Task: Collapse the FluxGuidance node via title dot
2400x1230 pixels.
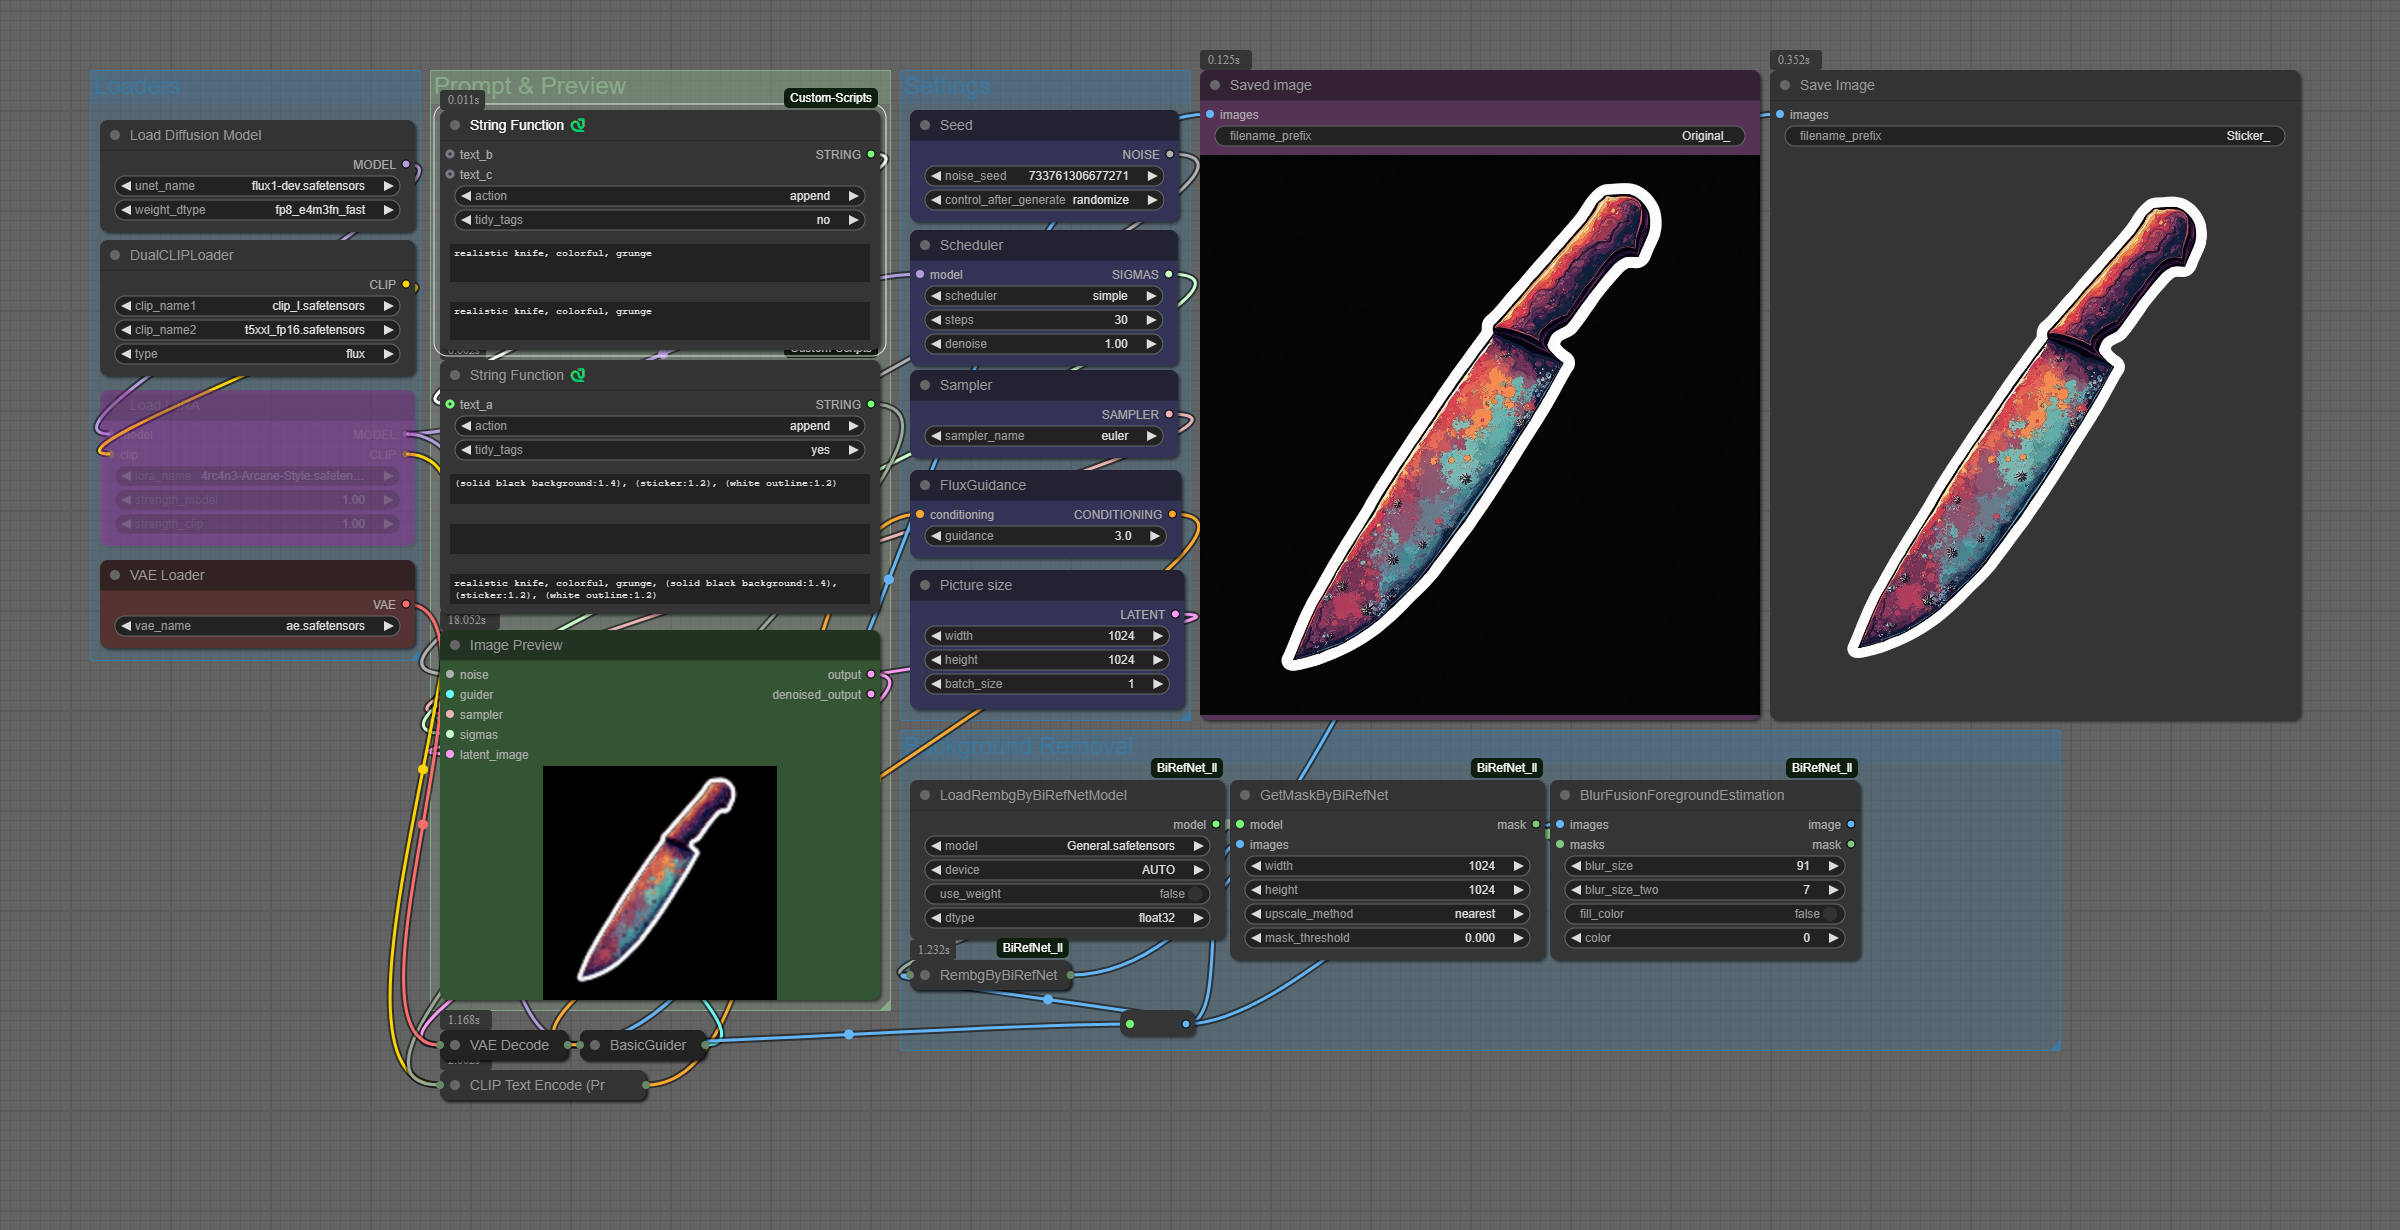Action: click(x=925, y=485)
